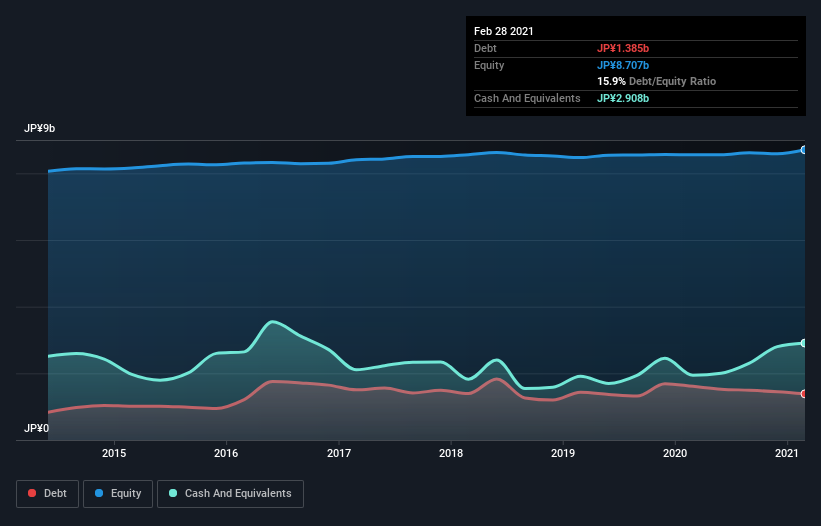Select the 2015 x-axis label
The image size is (821, 526).
click(114, 453)
